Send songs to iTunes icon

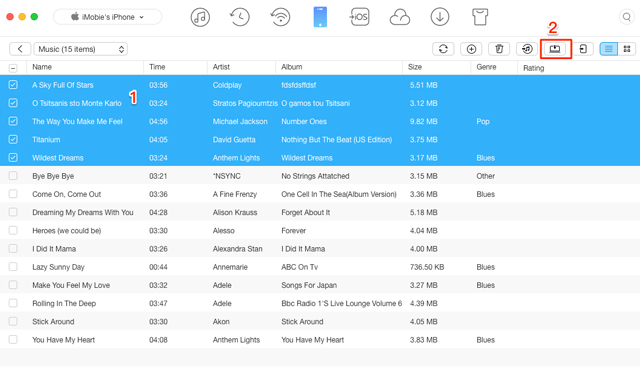[x=527, y=49]
